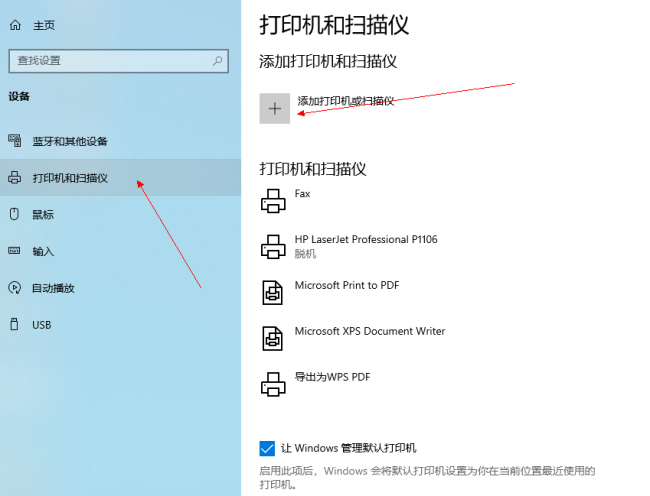Open the 主页 home page link

coord(44,26)
